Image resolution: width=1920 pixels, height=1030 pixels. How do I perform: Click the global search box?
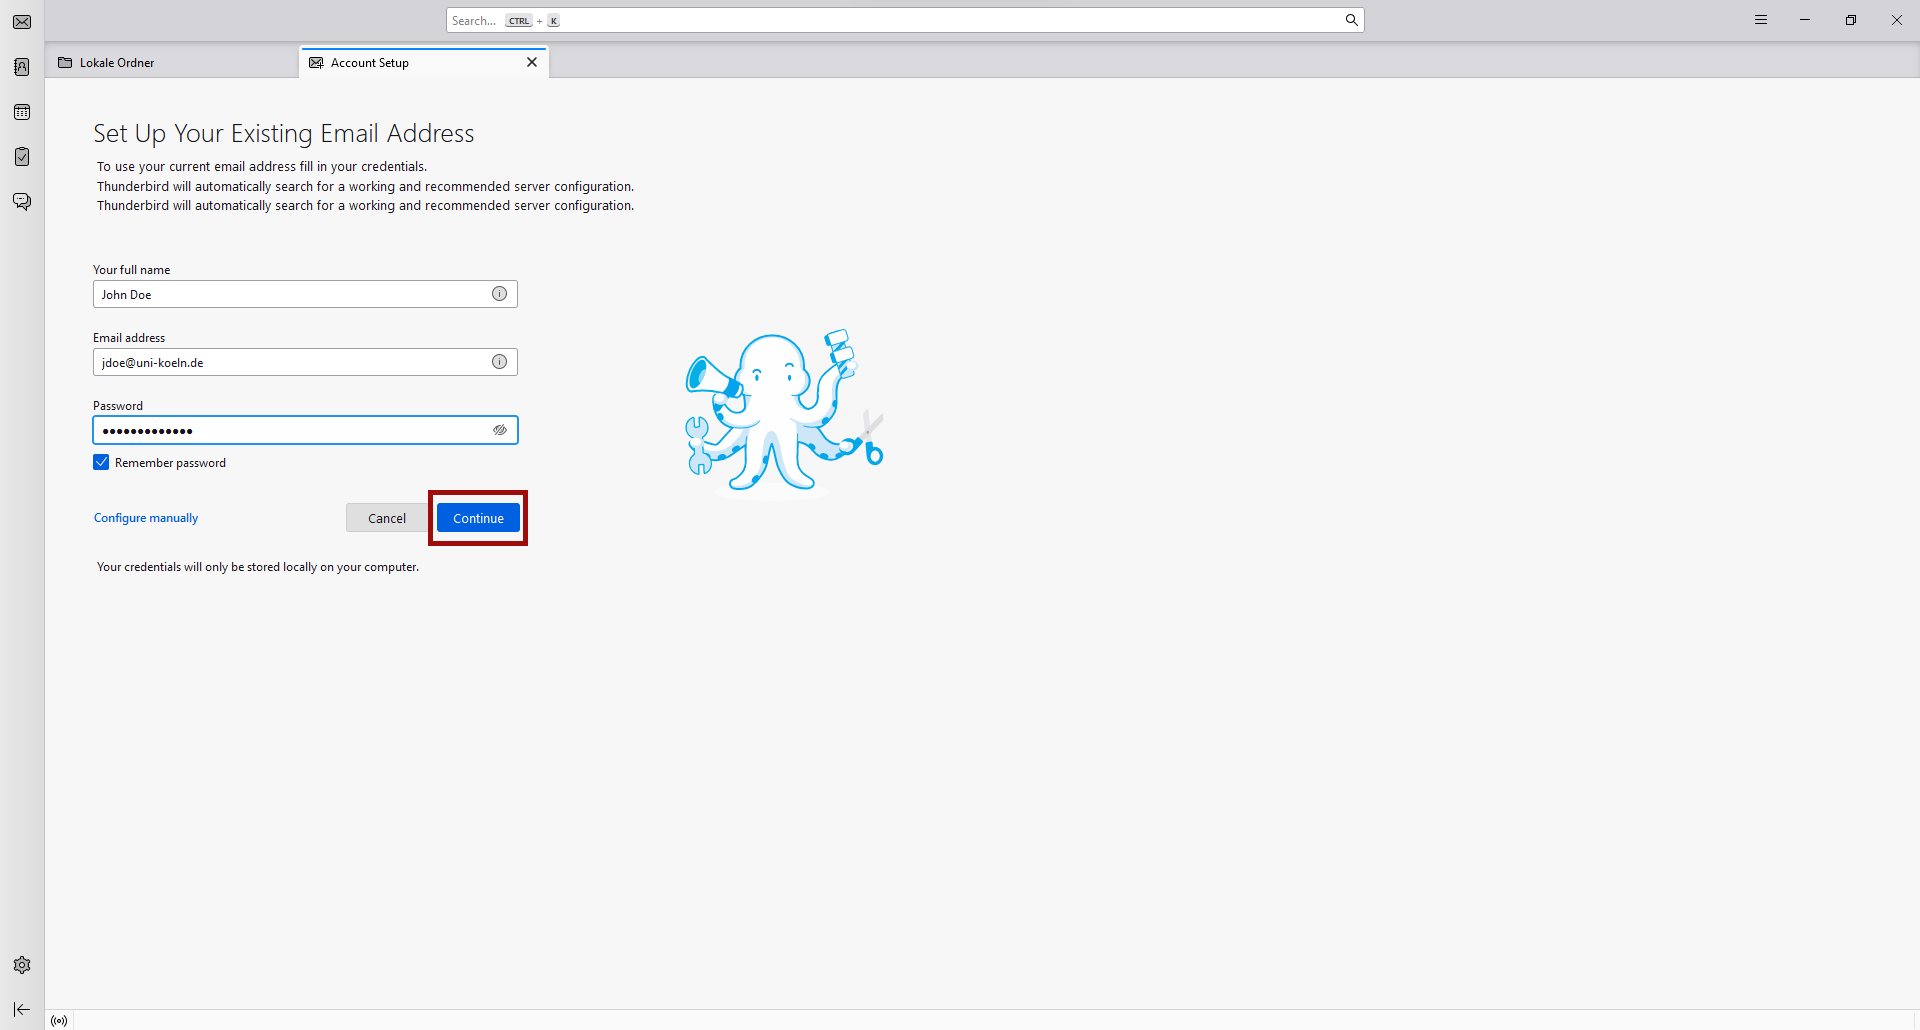905,20
